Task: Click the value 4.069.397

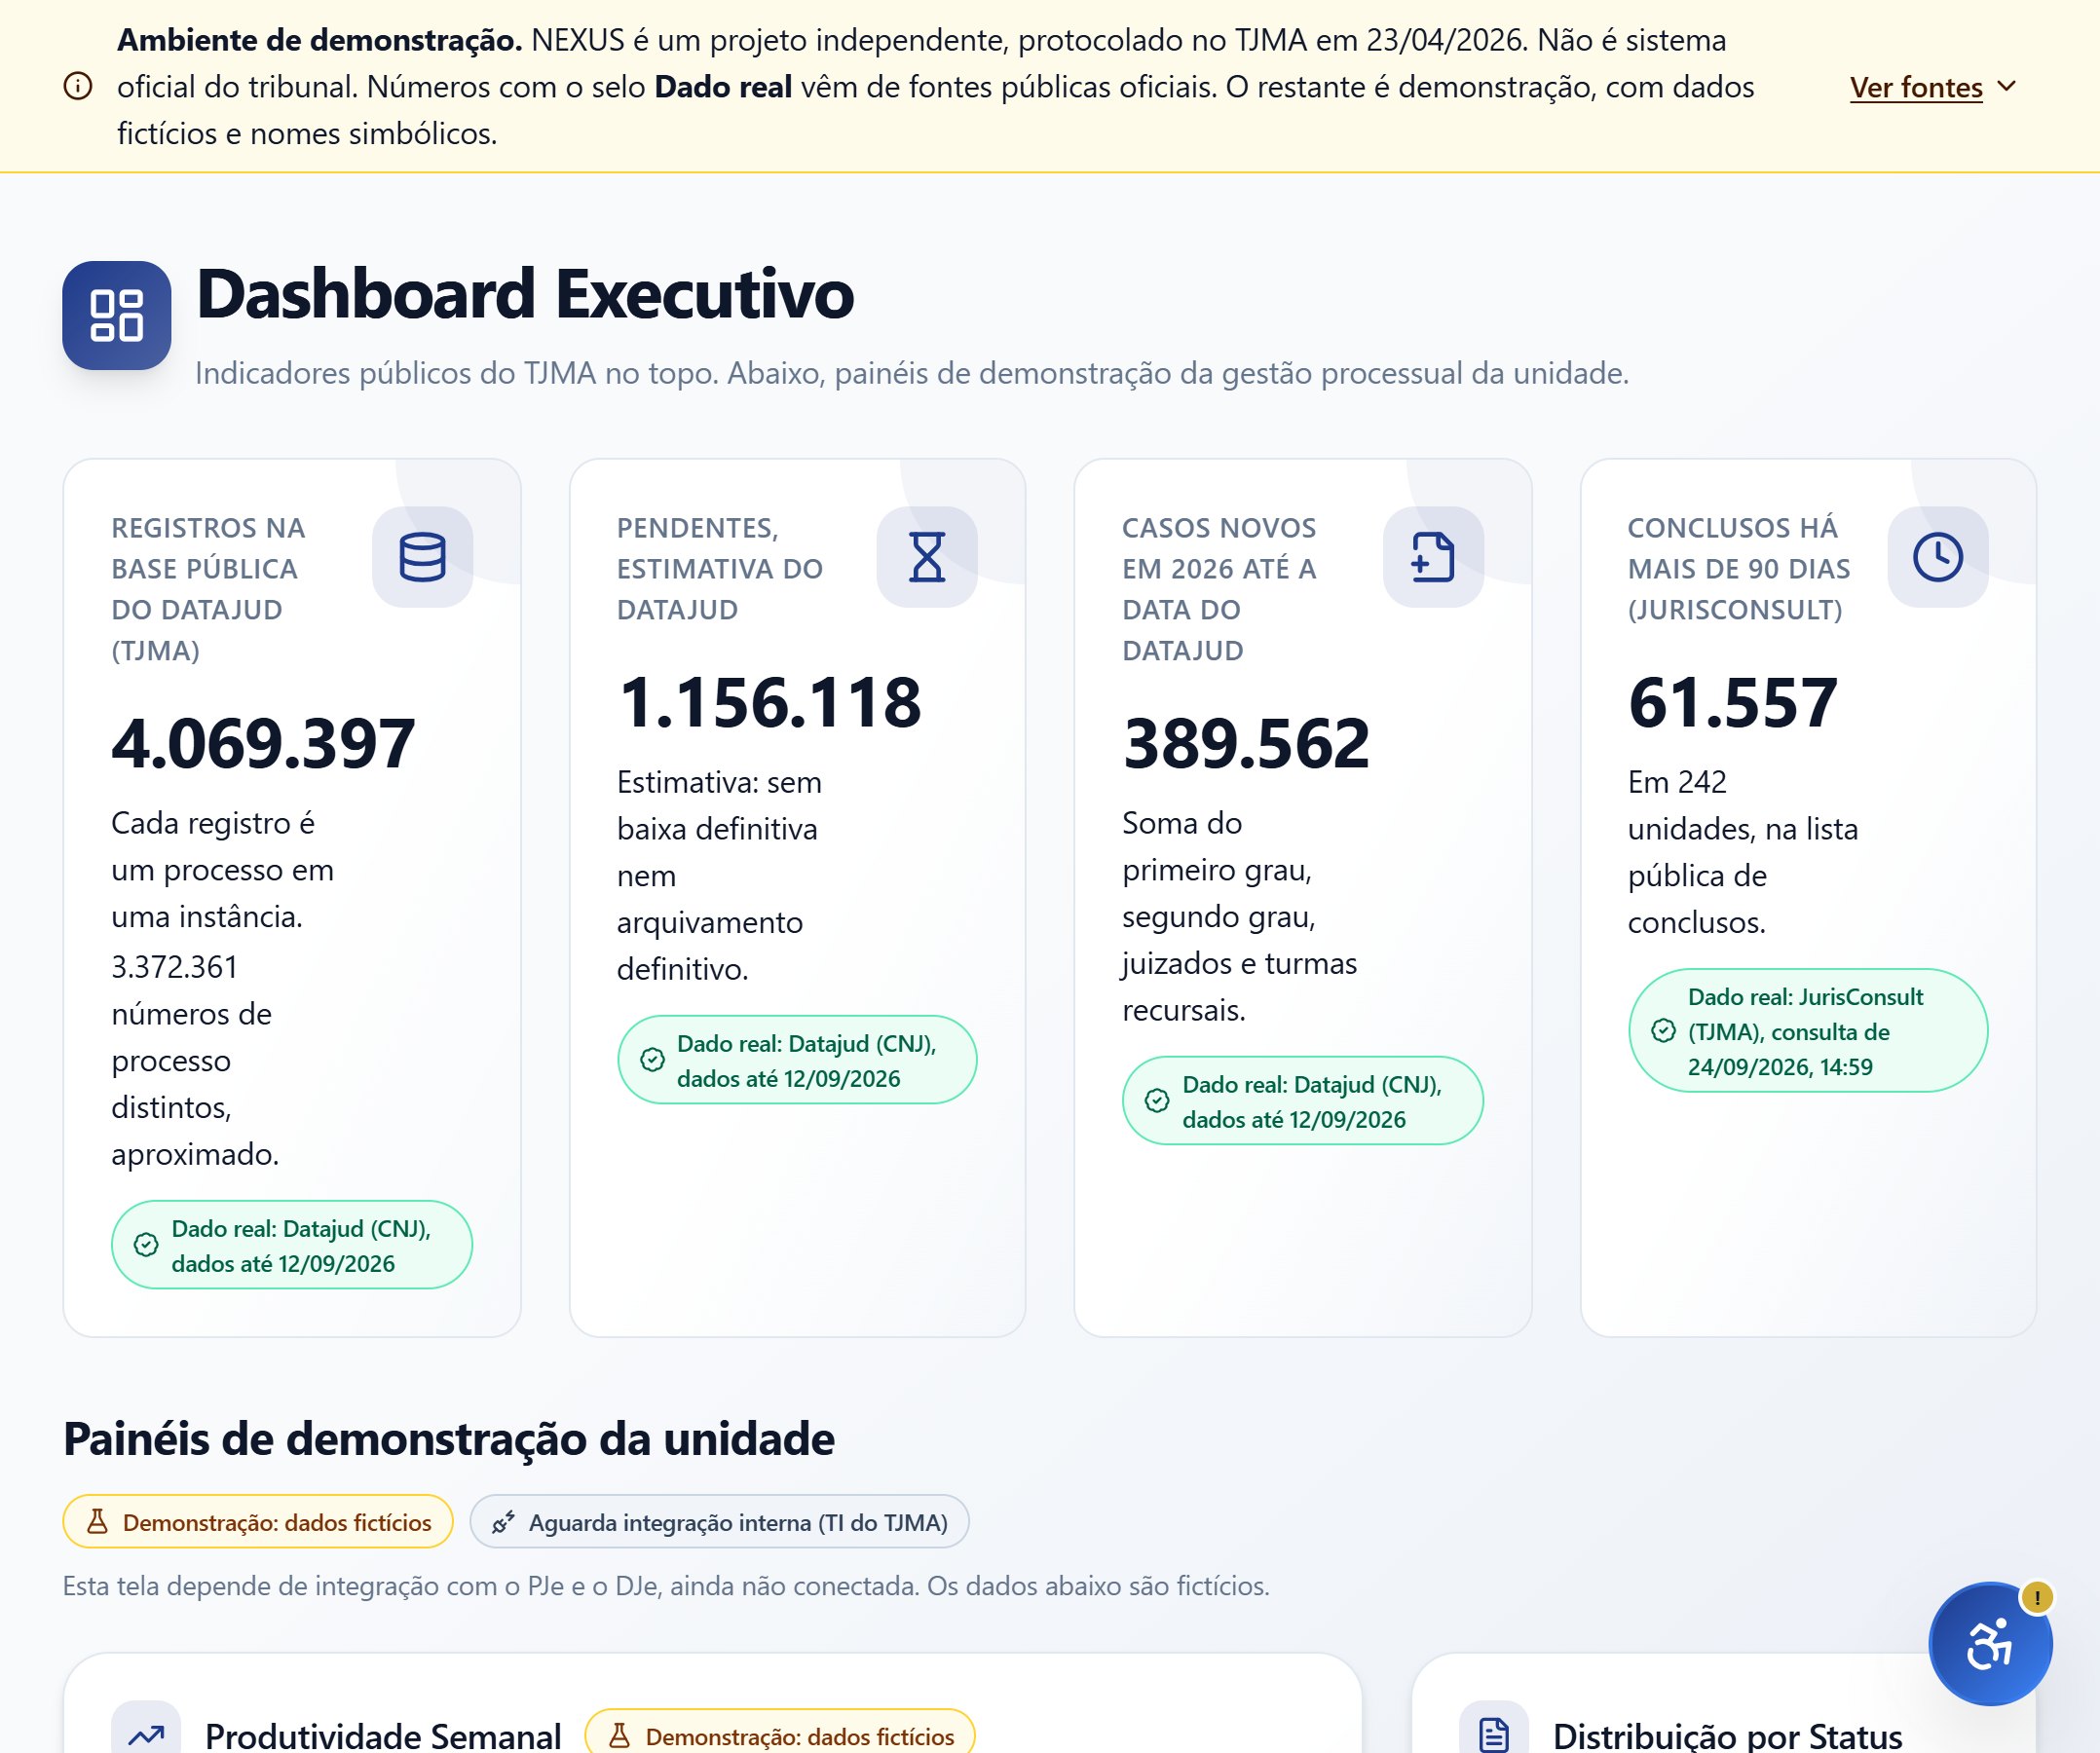Action: click(x=263, y=743)
